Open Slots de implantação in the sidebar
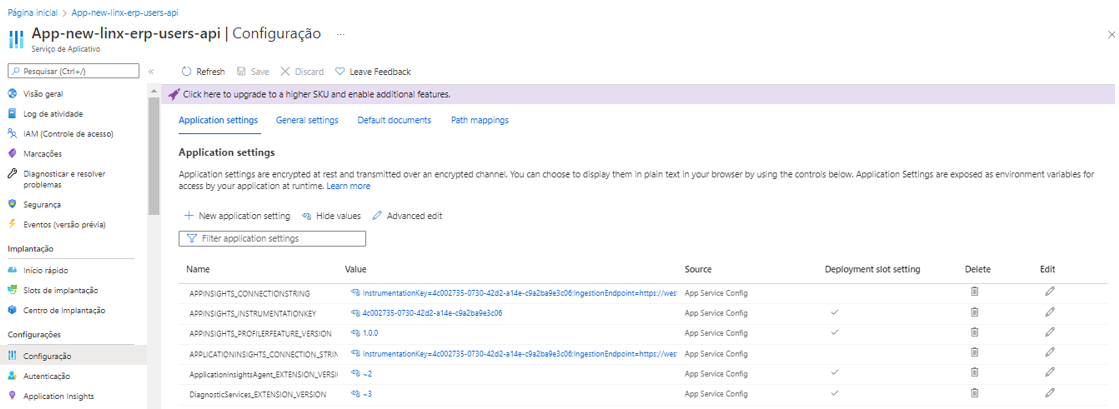The width and height of the screenshot is (1119, 409). 60,290
